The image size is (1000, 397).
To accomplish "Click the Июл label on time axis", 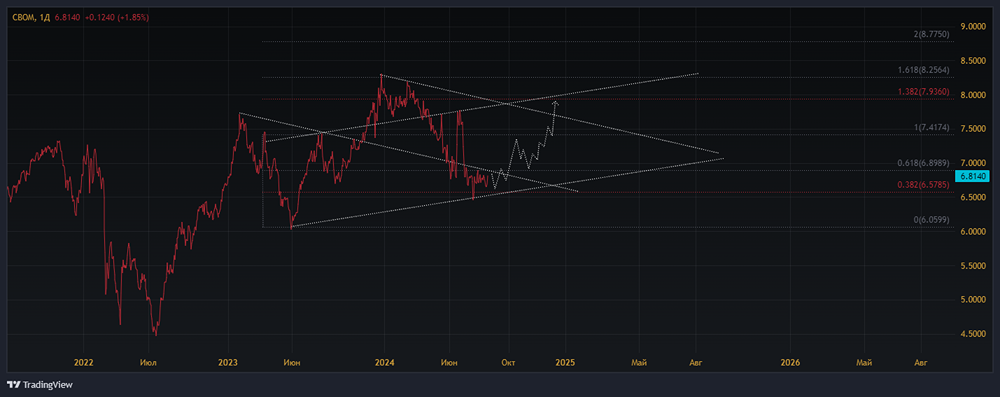I will point(148,363).
